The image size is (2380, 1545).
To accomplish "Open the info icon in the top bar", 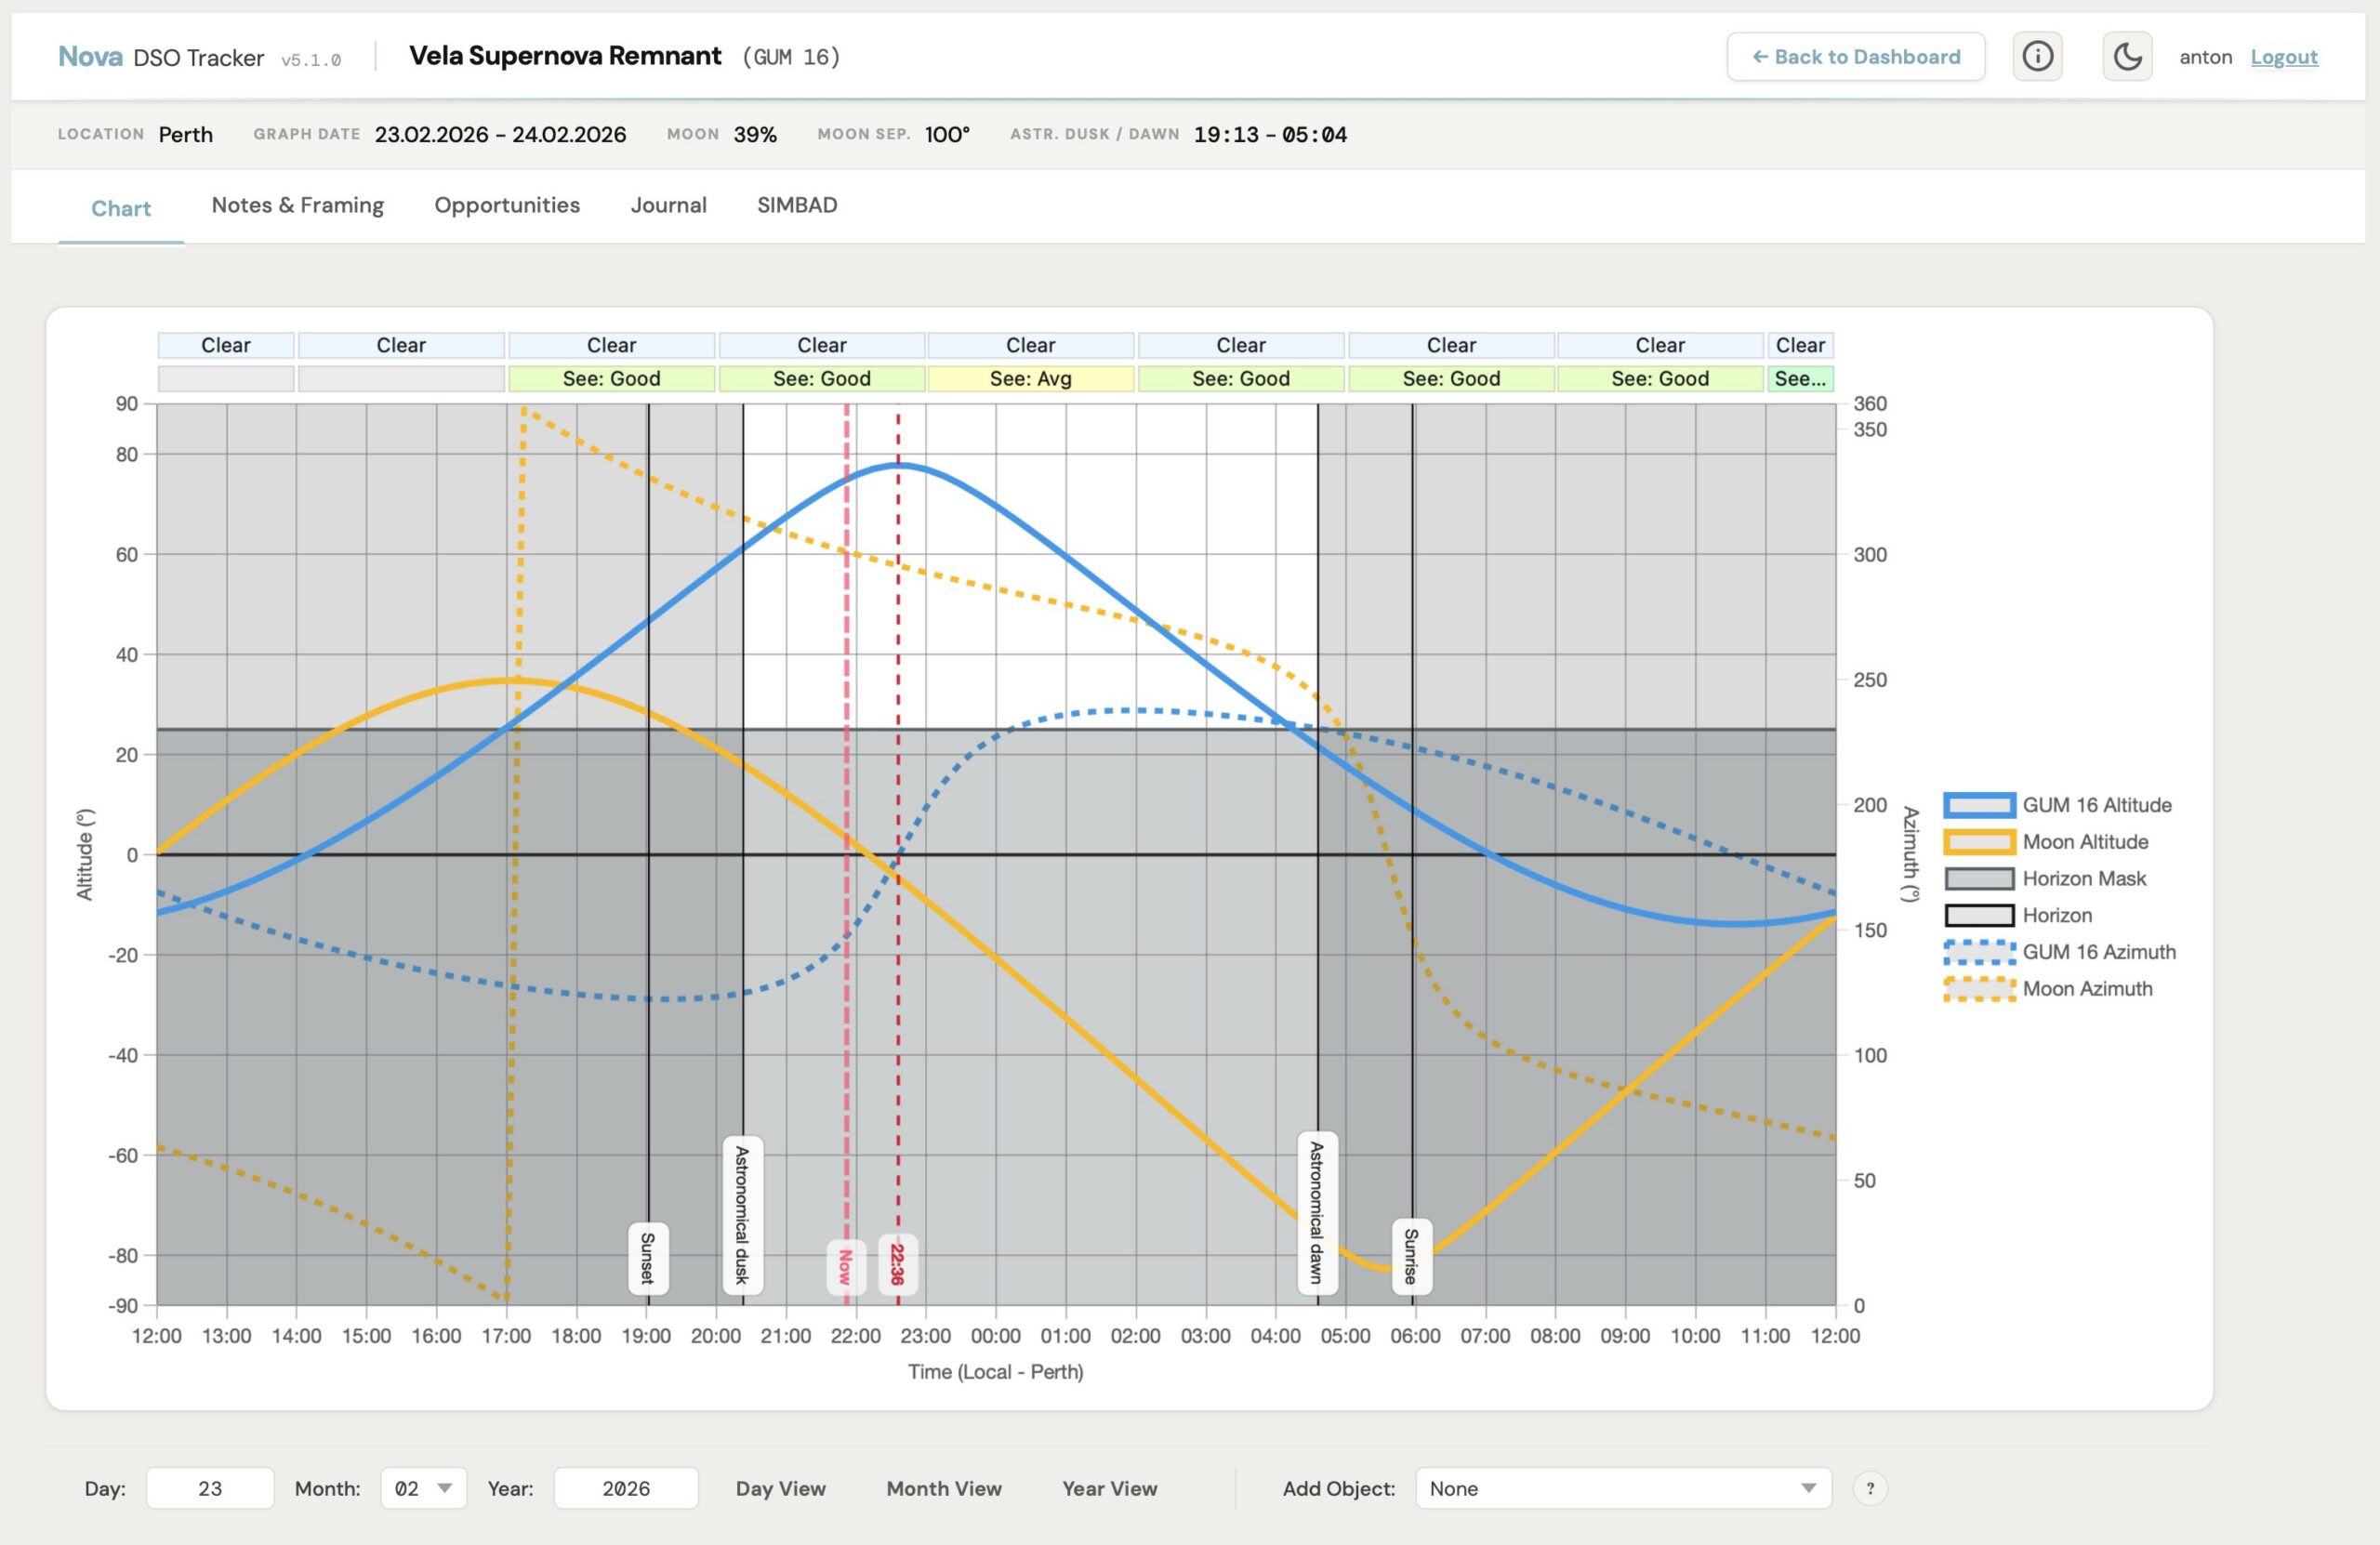I will [x=2037, y=57].
